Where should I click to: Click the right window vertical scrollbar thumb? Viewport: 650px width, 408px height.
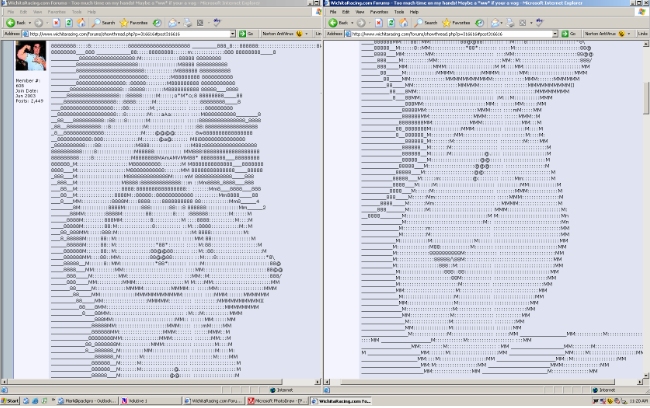(x=646, y=98)
